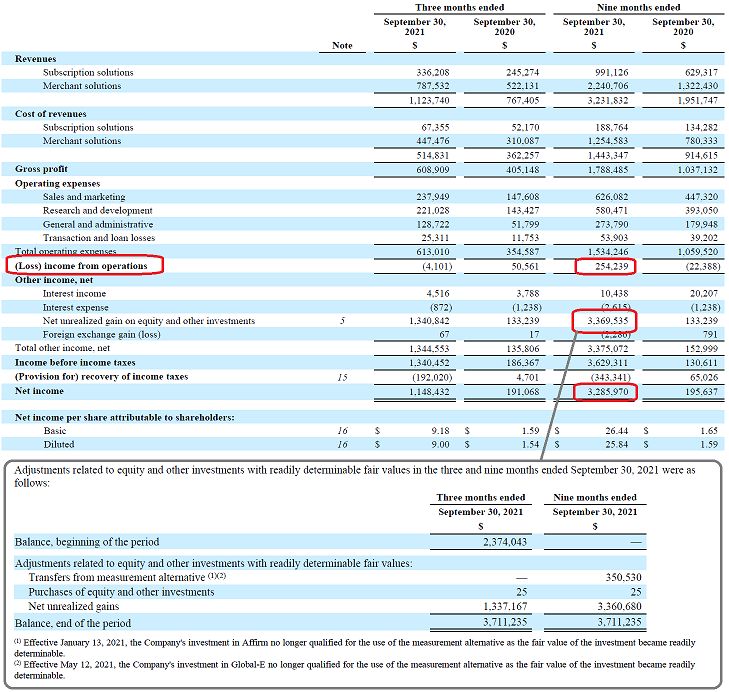Select the 'Cost of revenues' heading
Image resolution: width=729 pixels, height=692 pixels.
pos(51,114)
